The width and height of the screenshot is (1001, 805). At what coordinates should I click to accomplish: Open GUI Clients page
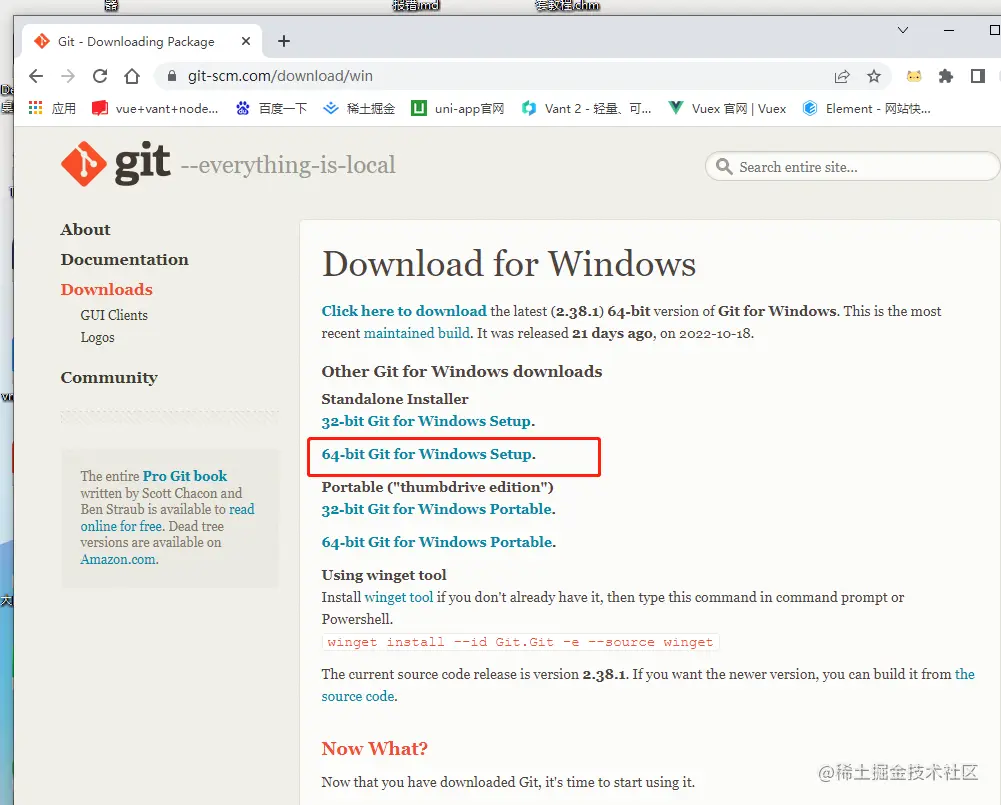point(114,315)
